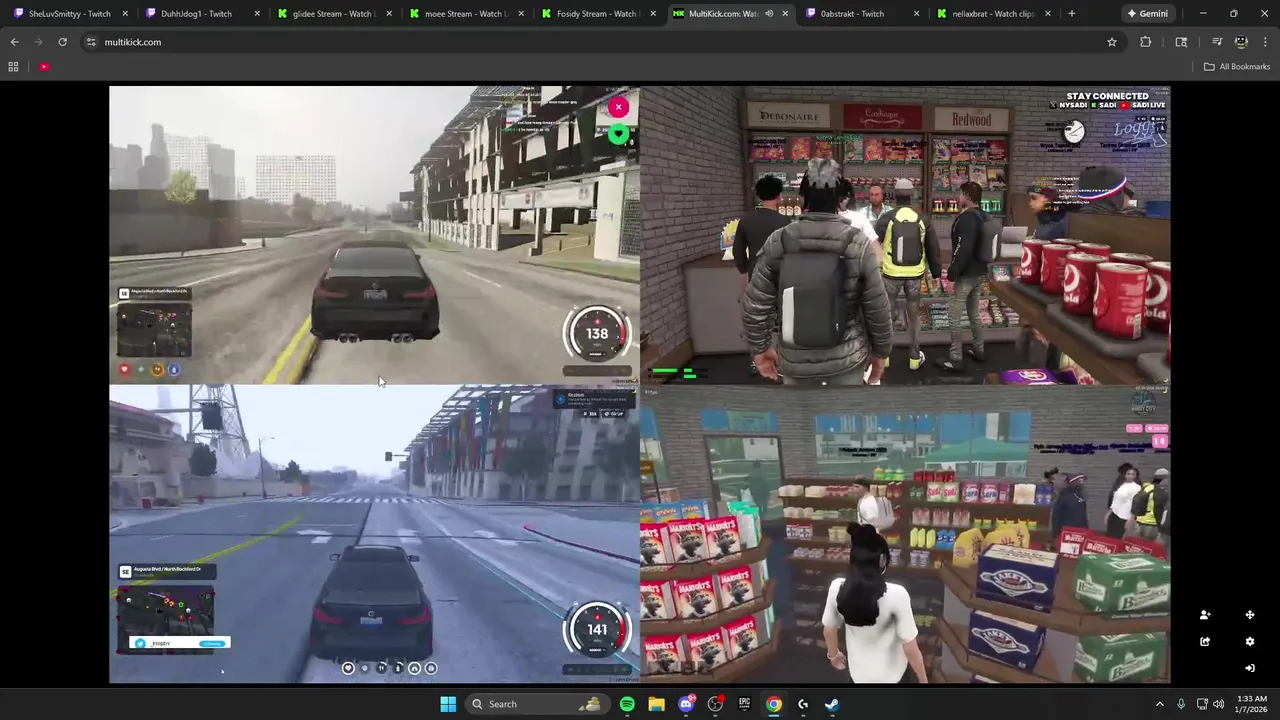Open Chrome three-dot menu
The image size is (1280, 720).
1265,42
